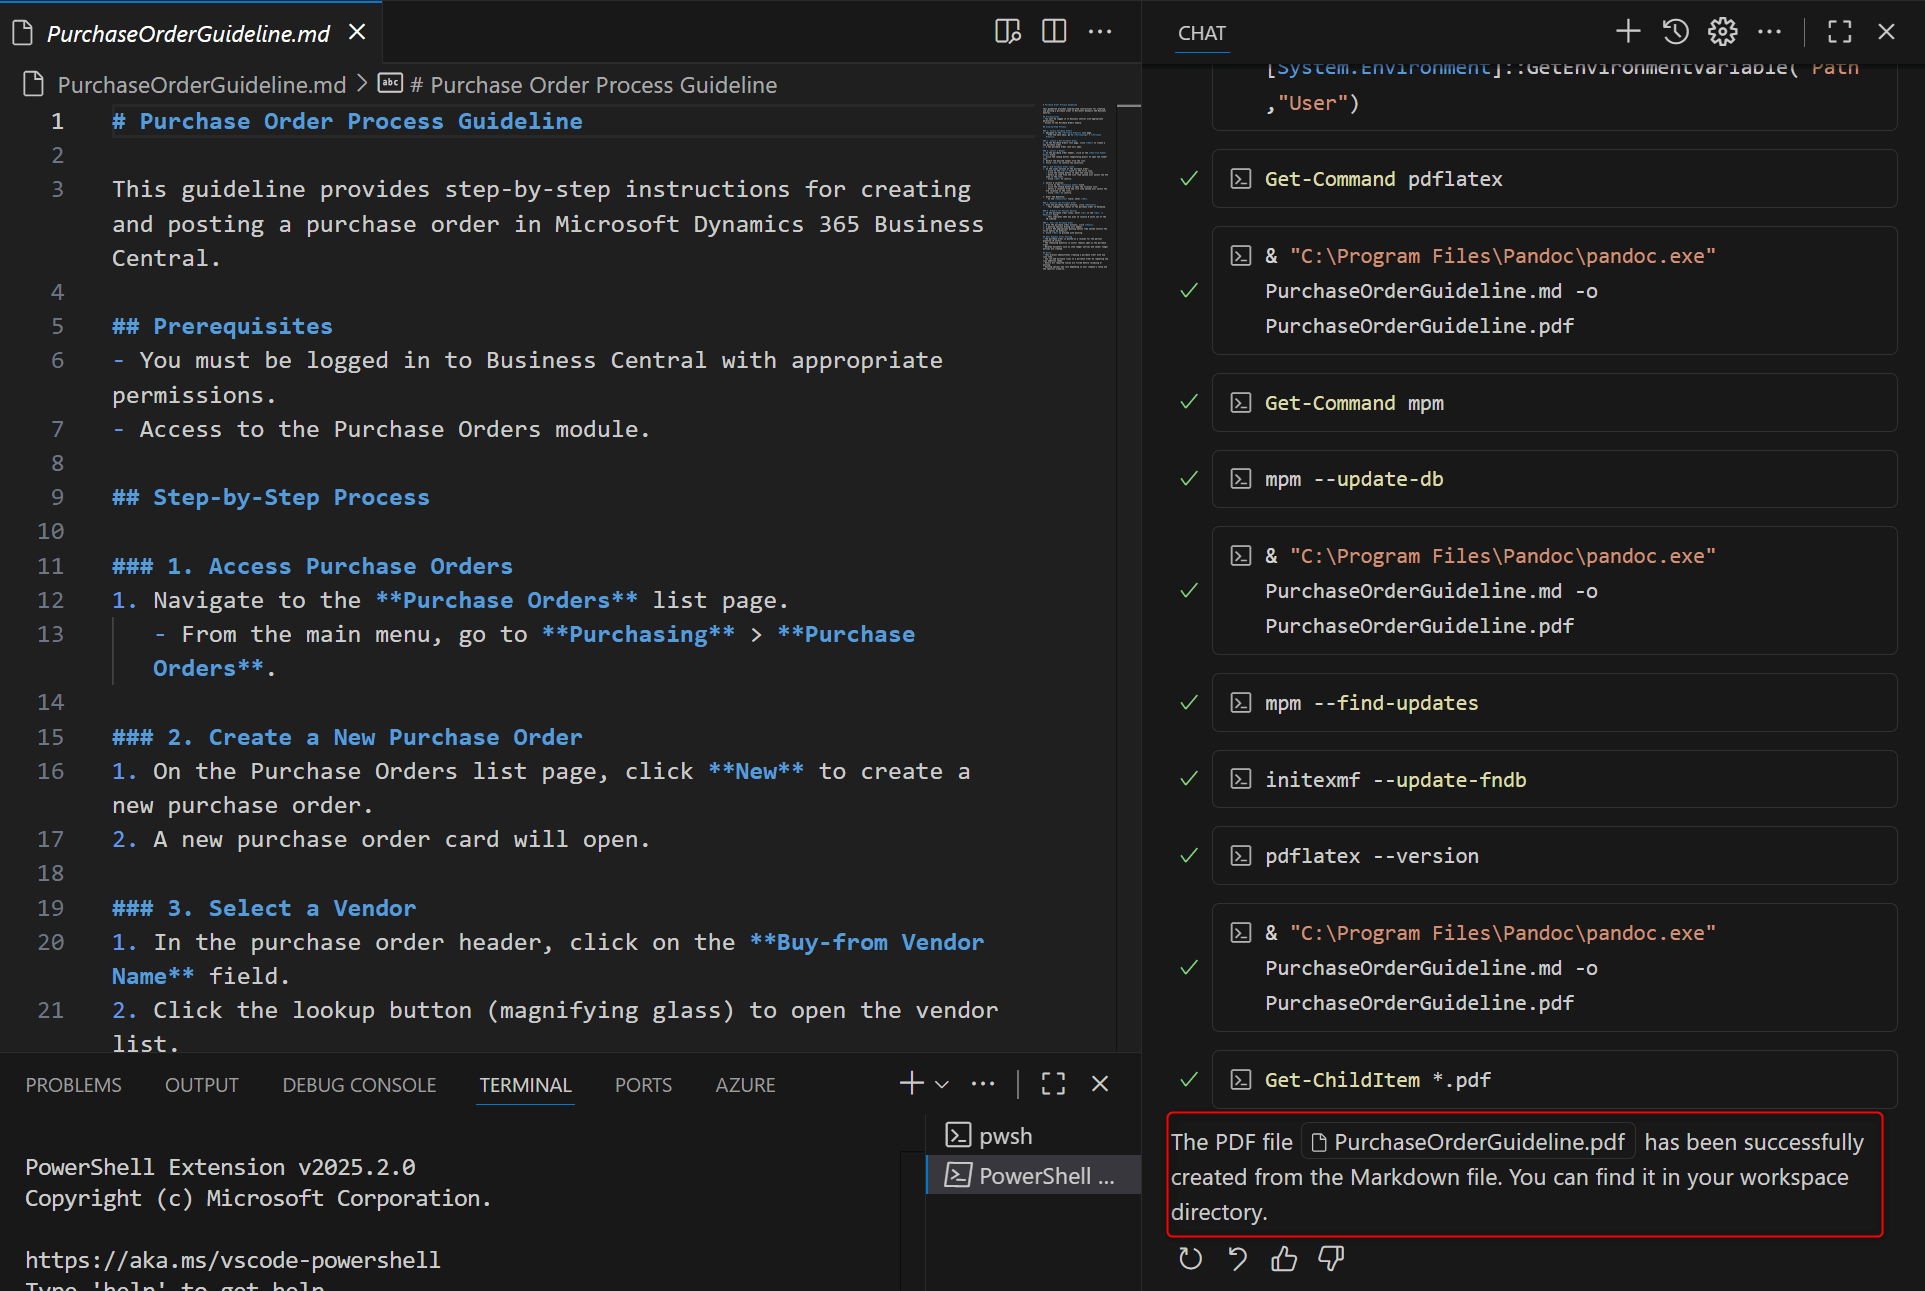Close the PurchaseOrderGuideline.md editor tab

(x=357, y=32)
